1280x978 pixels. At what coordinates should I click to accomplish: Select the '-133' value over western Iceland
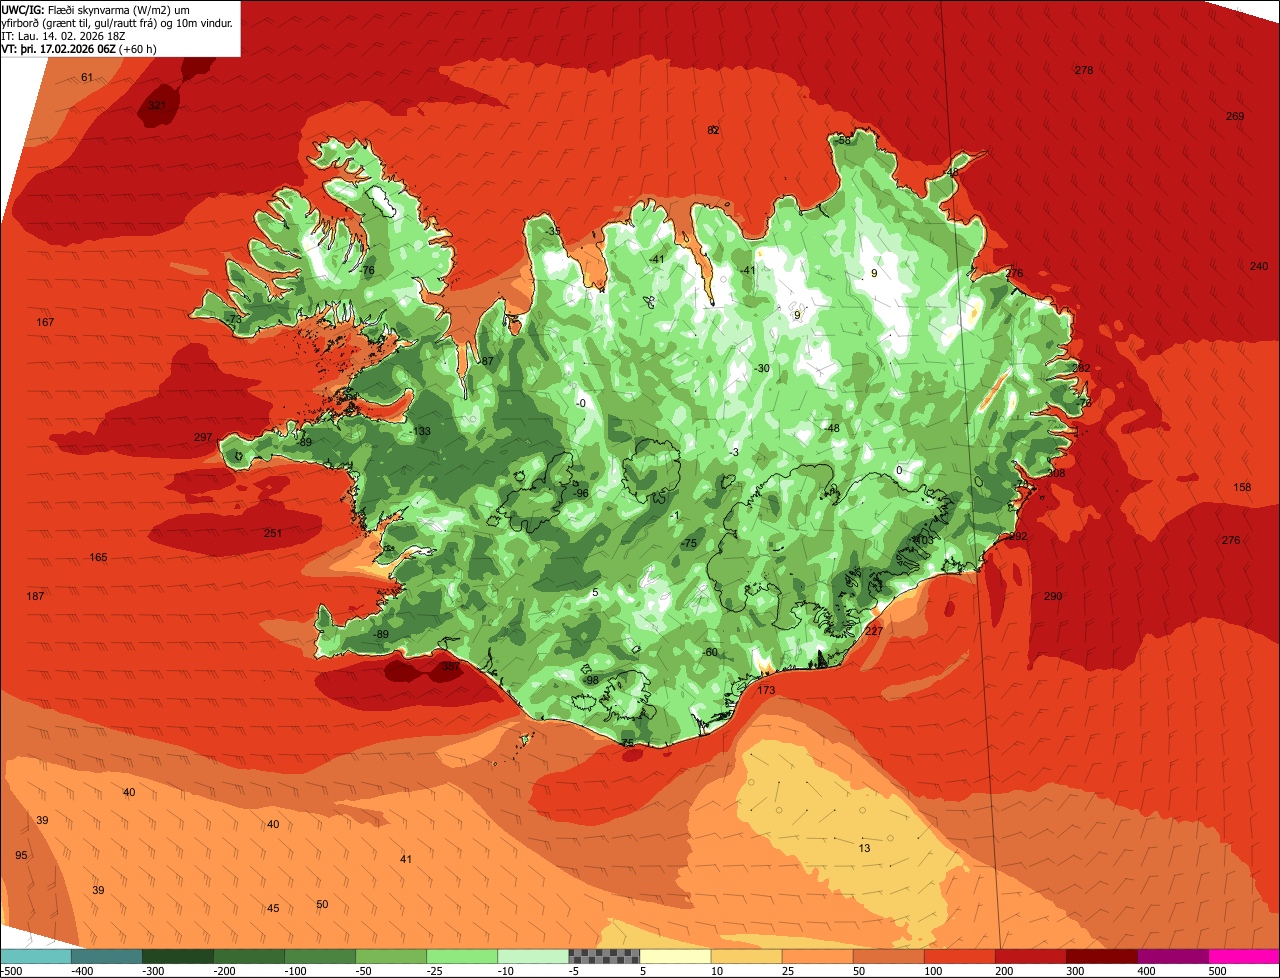(x=420, y=431)
